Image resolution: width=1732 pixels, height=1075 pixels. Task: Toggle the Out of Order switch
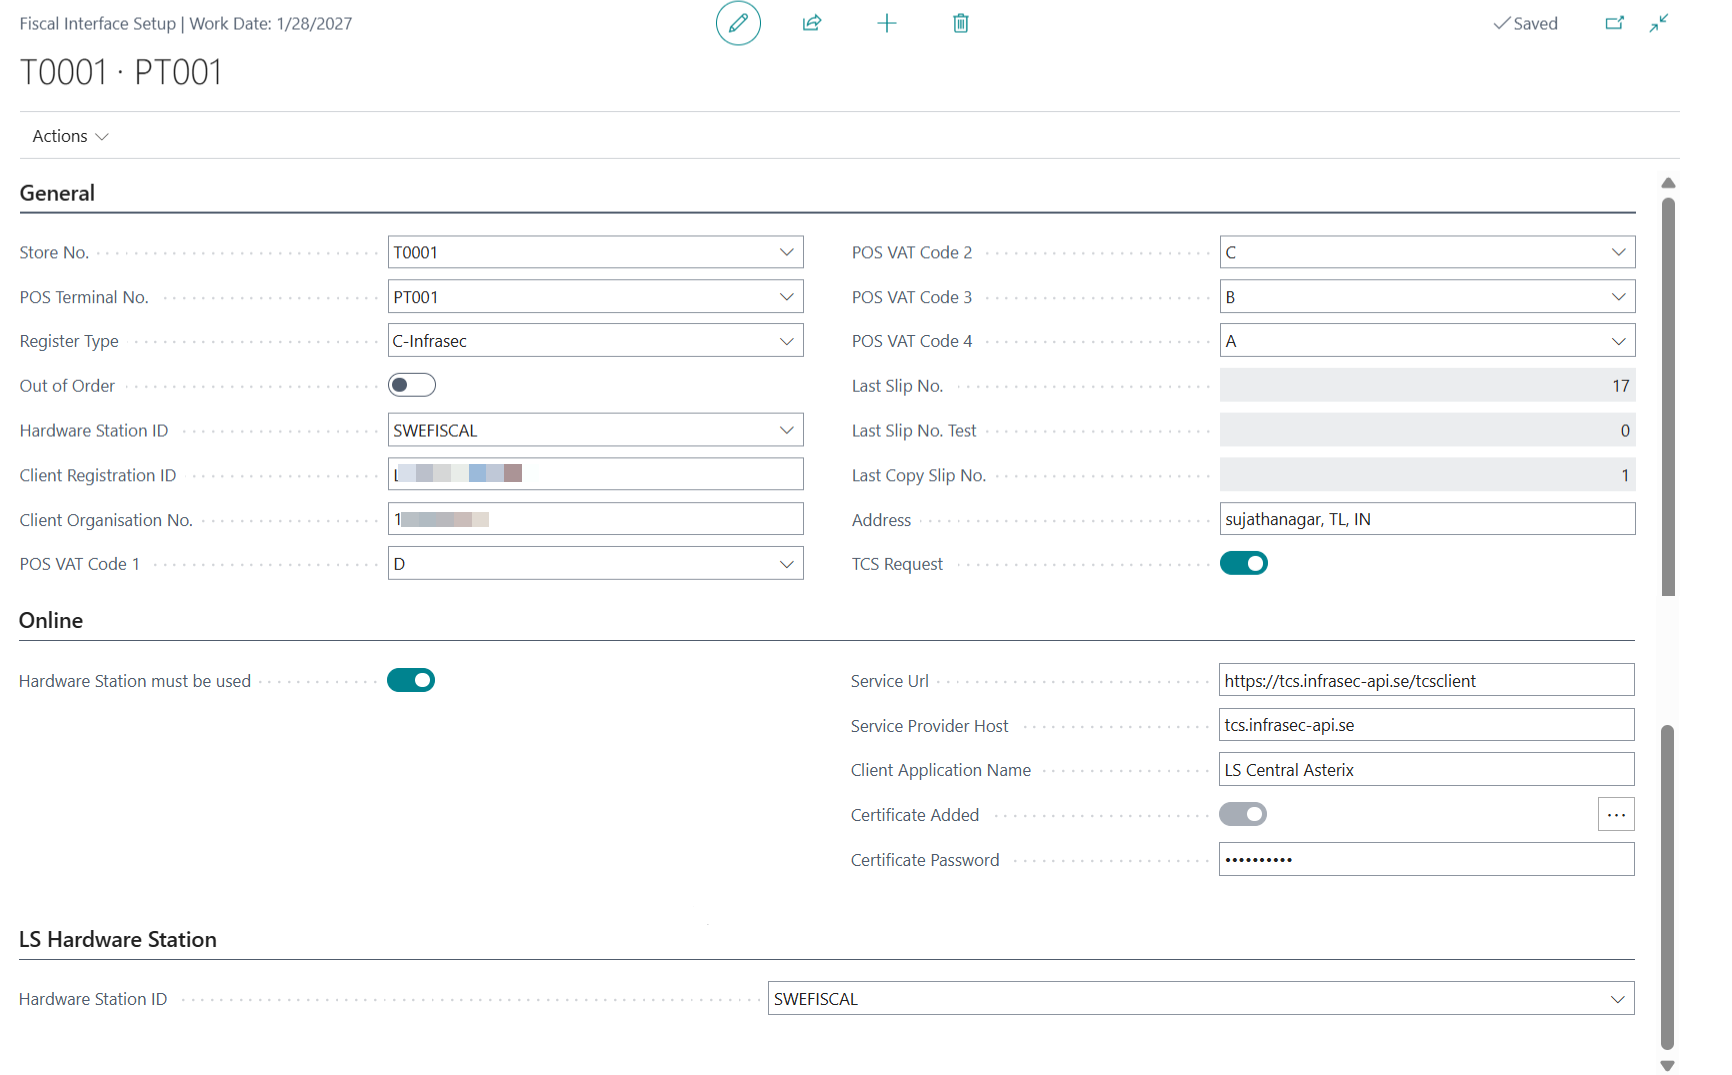click(412, 385)
